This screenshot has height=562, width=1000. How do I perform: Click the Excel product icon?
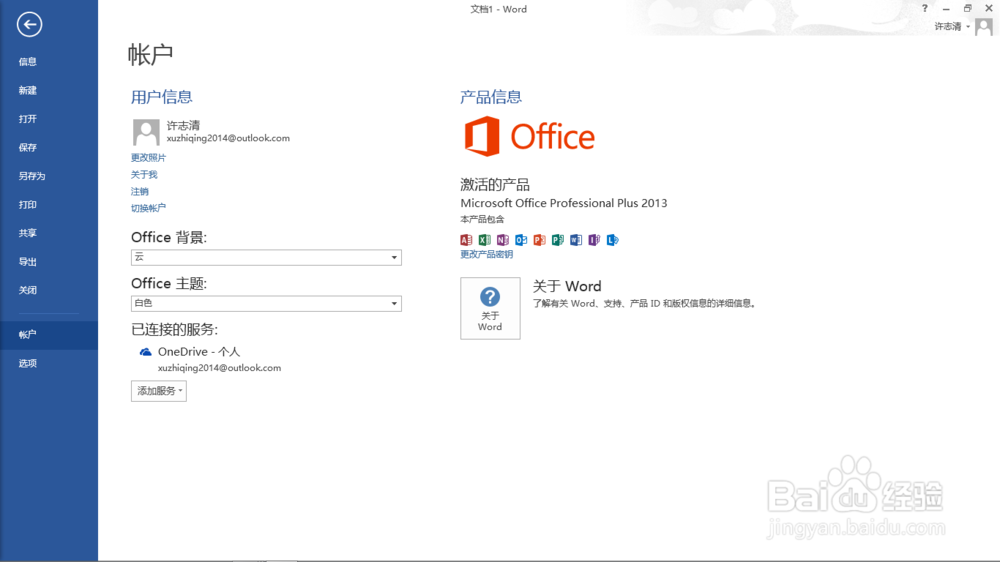point(485,240)
